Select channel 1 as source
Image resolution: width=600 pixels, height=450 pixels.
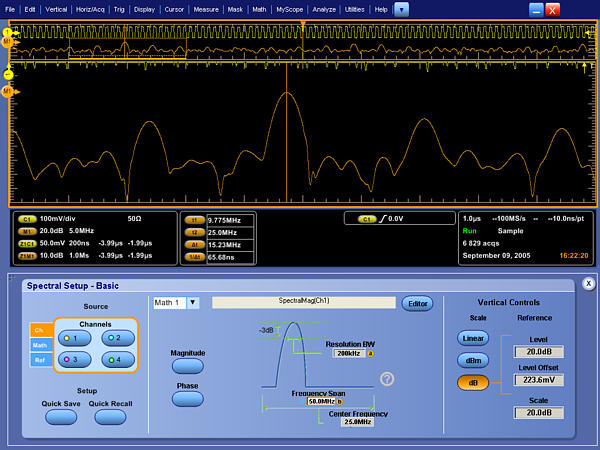(75, 338)
